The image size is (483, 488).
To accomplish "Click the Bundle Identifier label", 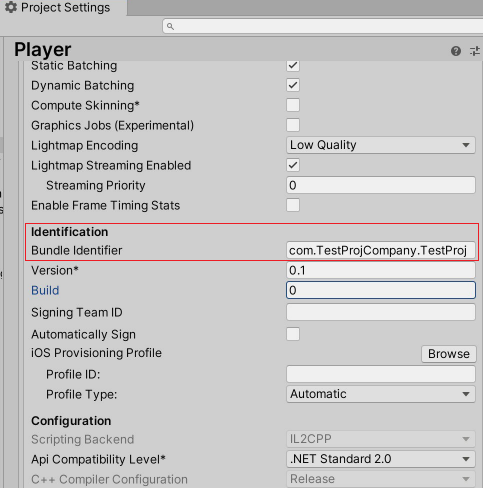I will pos(76,250).
